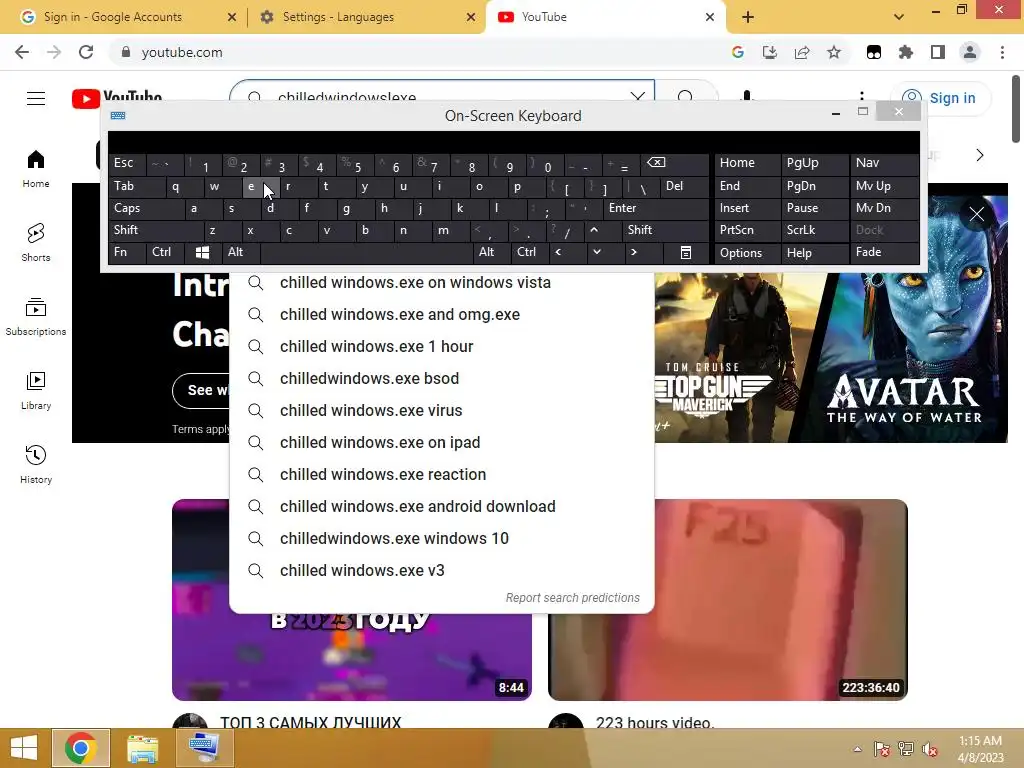Open a new Chrome tab
This screenshot has height=768, width=1024.
[x=748, y=17]
